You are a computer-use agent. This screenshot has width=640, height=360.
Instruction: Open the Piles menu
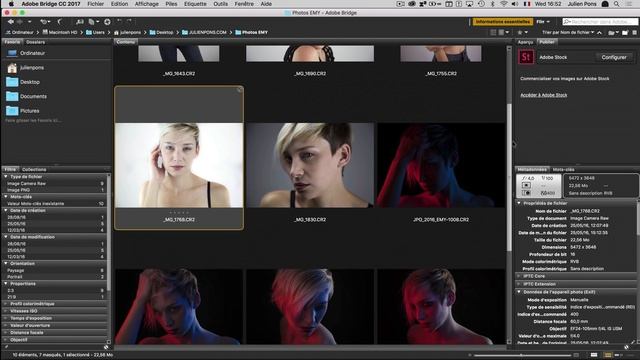tap(171, 4)
